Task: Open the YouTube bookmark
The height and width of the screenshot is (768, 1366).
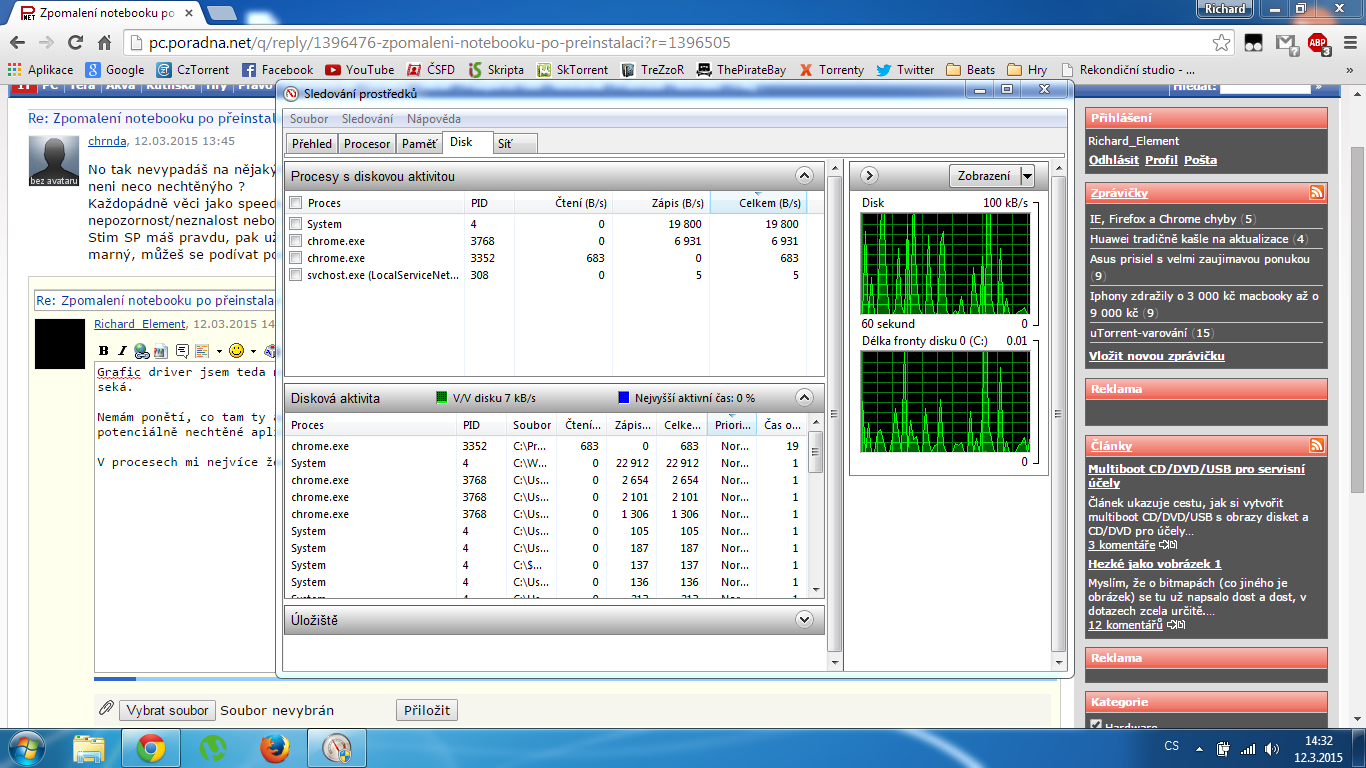Action: 359,70
